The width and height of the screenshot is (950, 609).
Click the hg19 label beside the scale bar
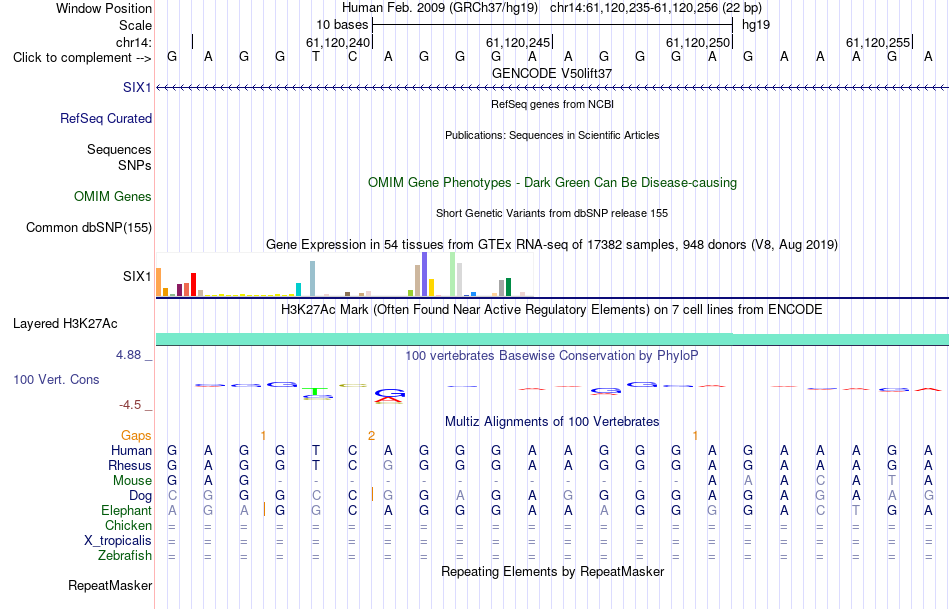coord(756,25)
